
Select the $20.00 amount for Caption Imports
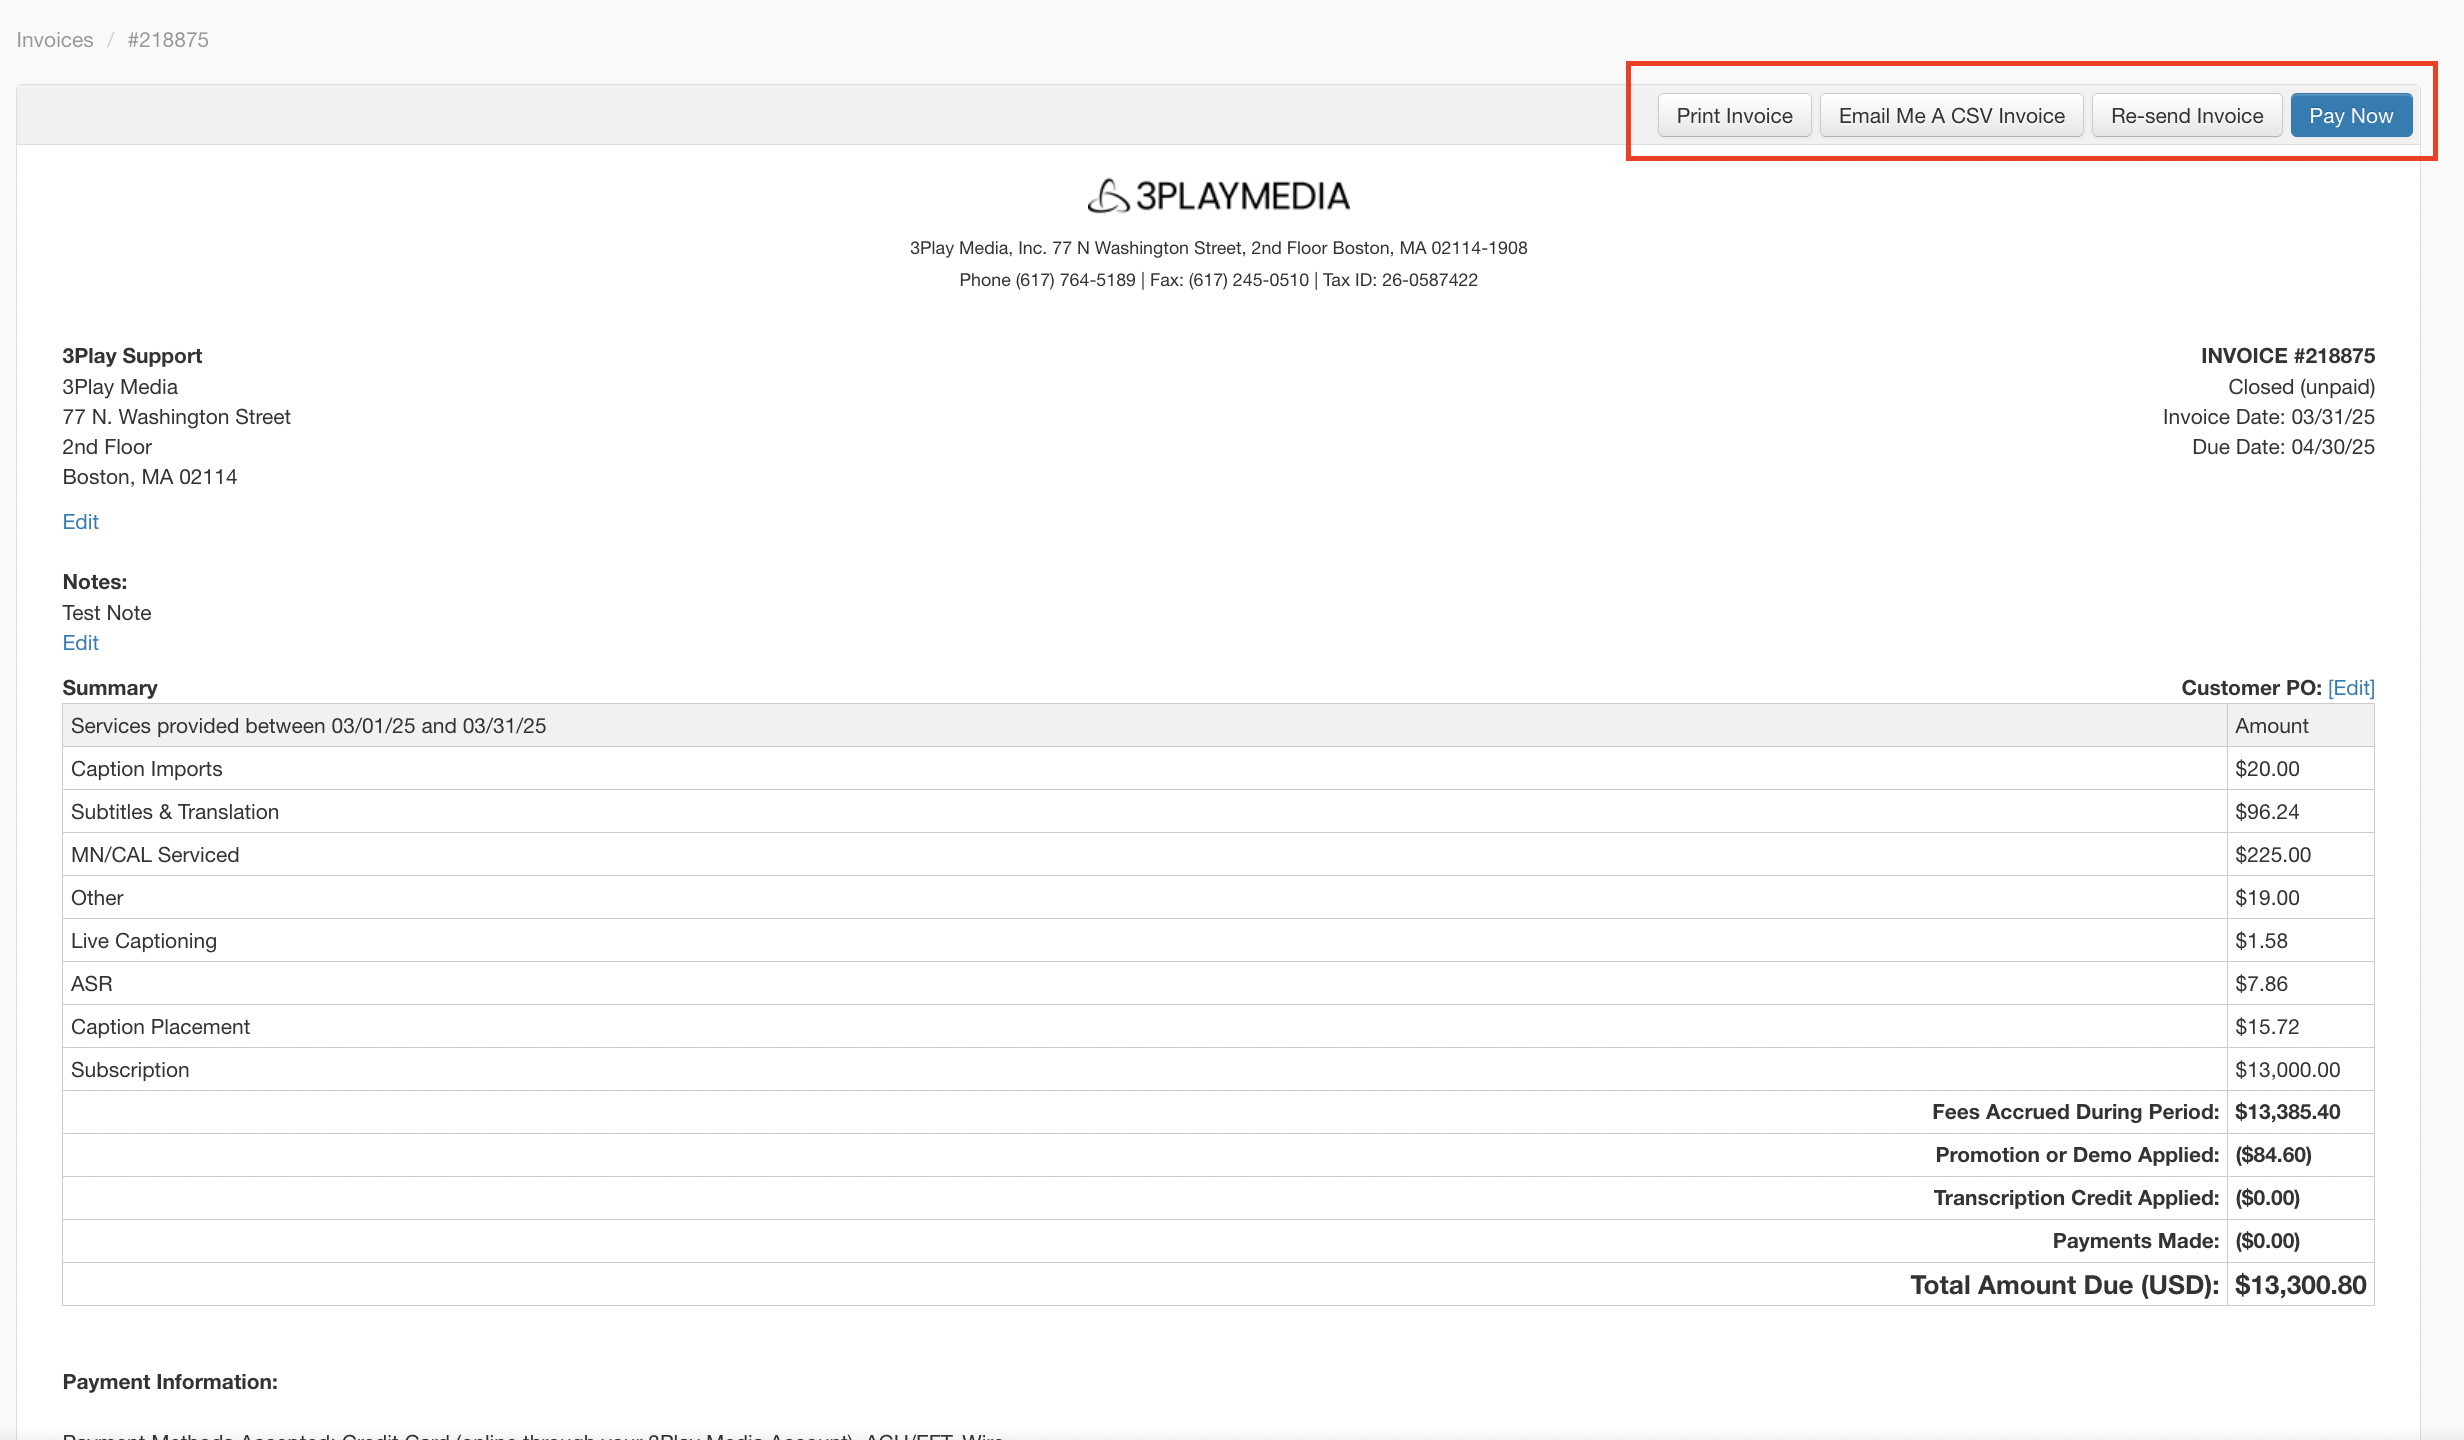click(2267, 769)
